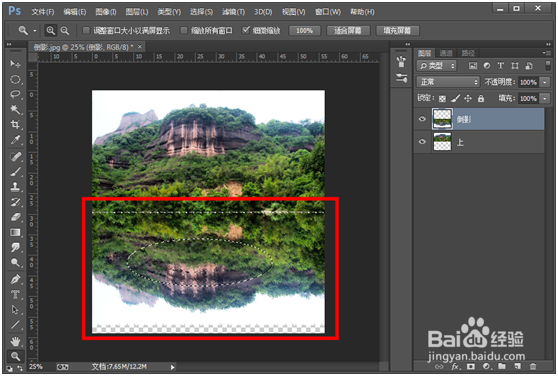Open the layers panel flyout menu

(x=547, y=53)
